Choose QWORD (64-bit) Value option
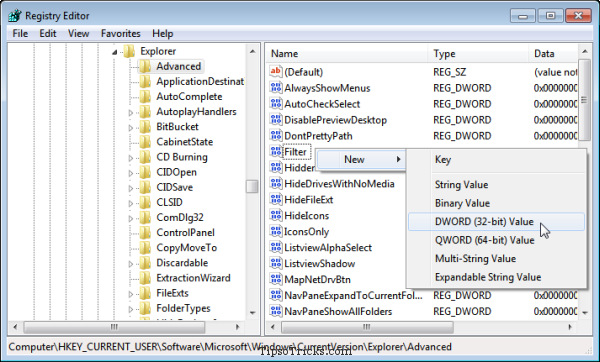This screenshot has height=362, width=600. pos(496,240)
